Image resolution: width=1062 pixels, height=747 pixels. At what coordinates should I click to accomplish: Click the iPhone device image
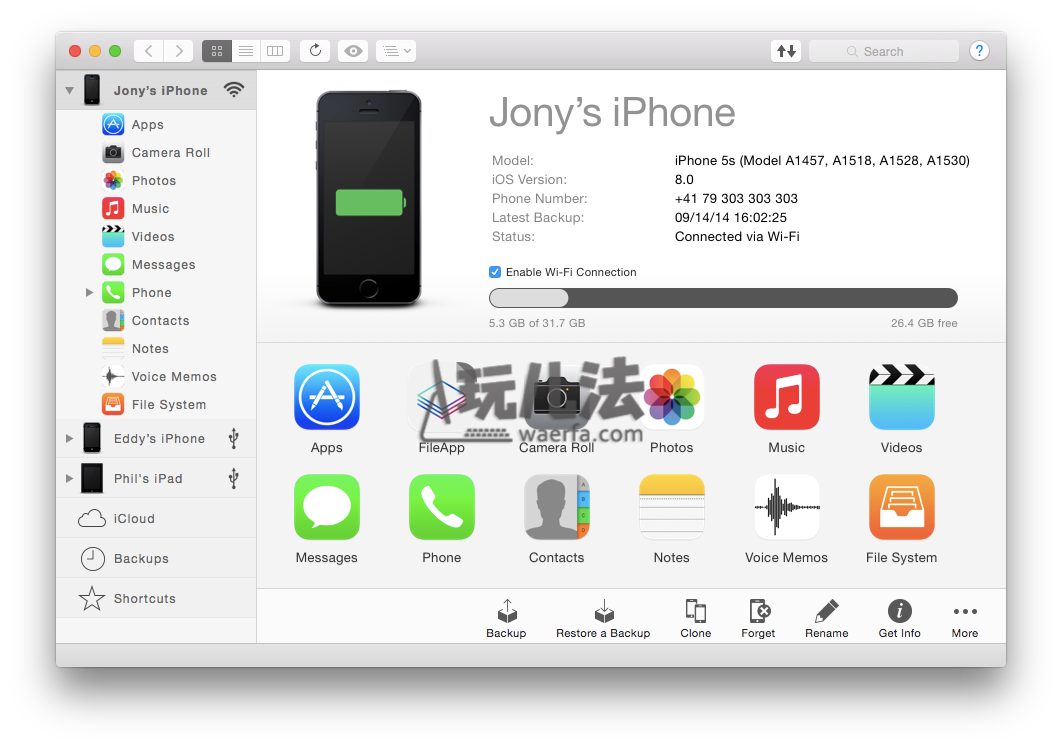click(369, 198)
